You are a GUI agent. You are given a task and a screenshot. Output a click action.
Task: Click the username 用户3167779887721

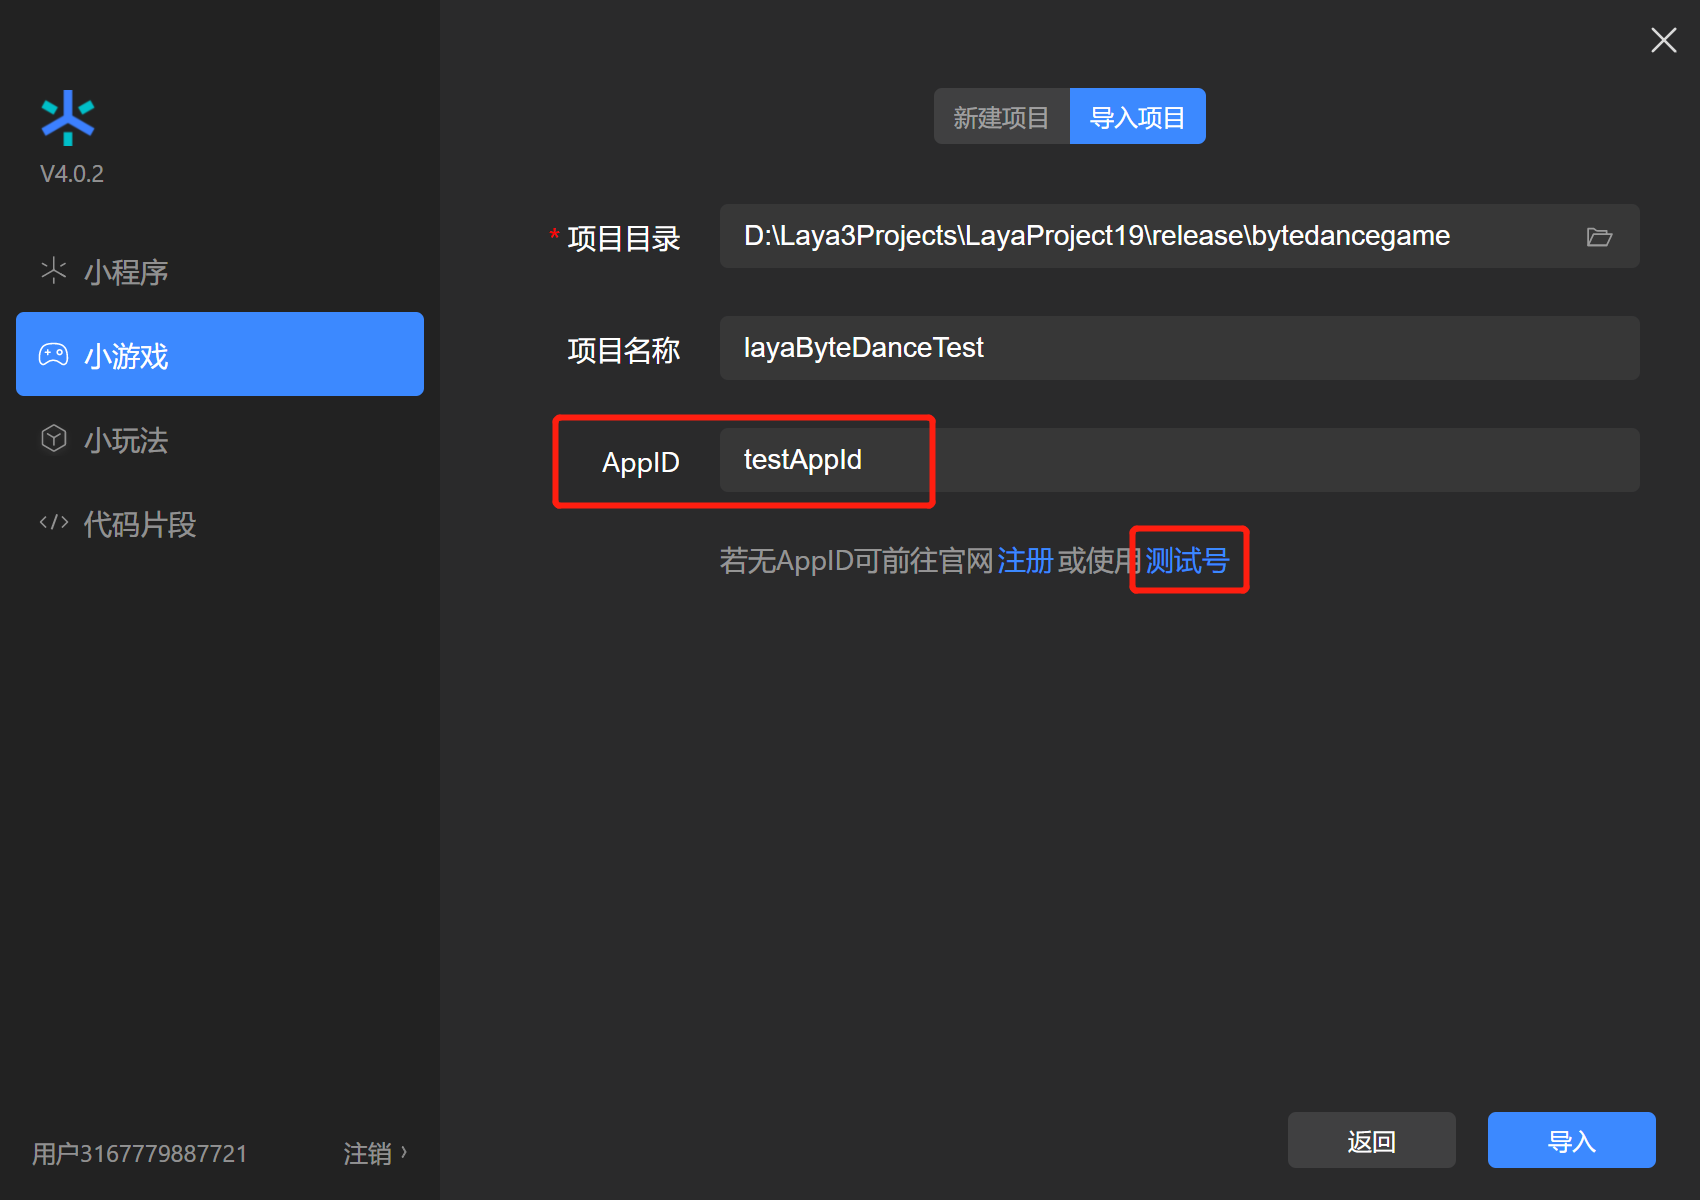(140, 1154)
